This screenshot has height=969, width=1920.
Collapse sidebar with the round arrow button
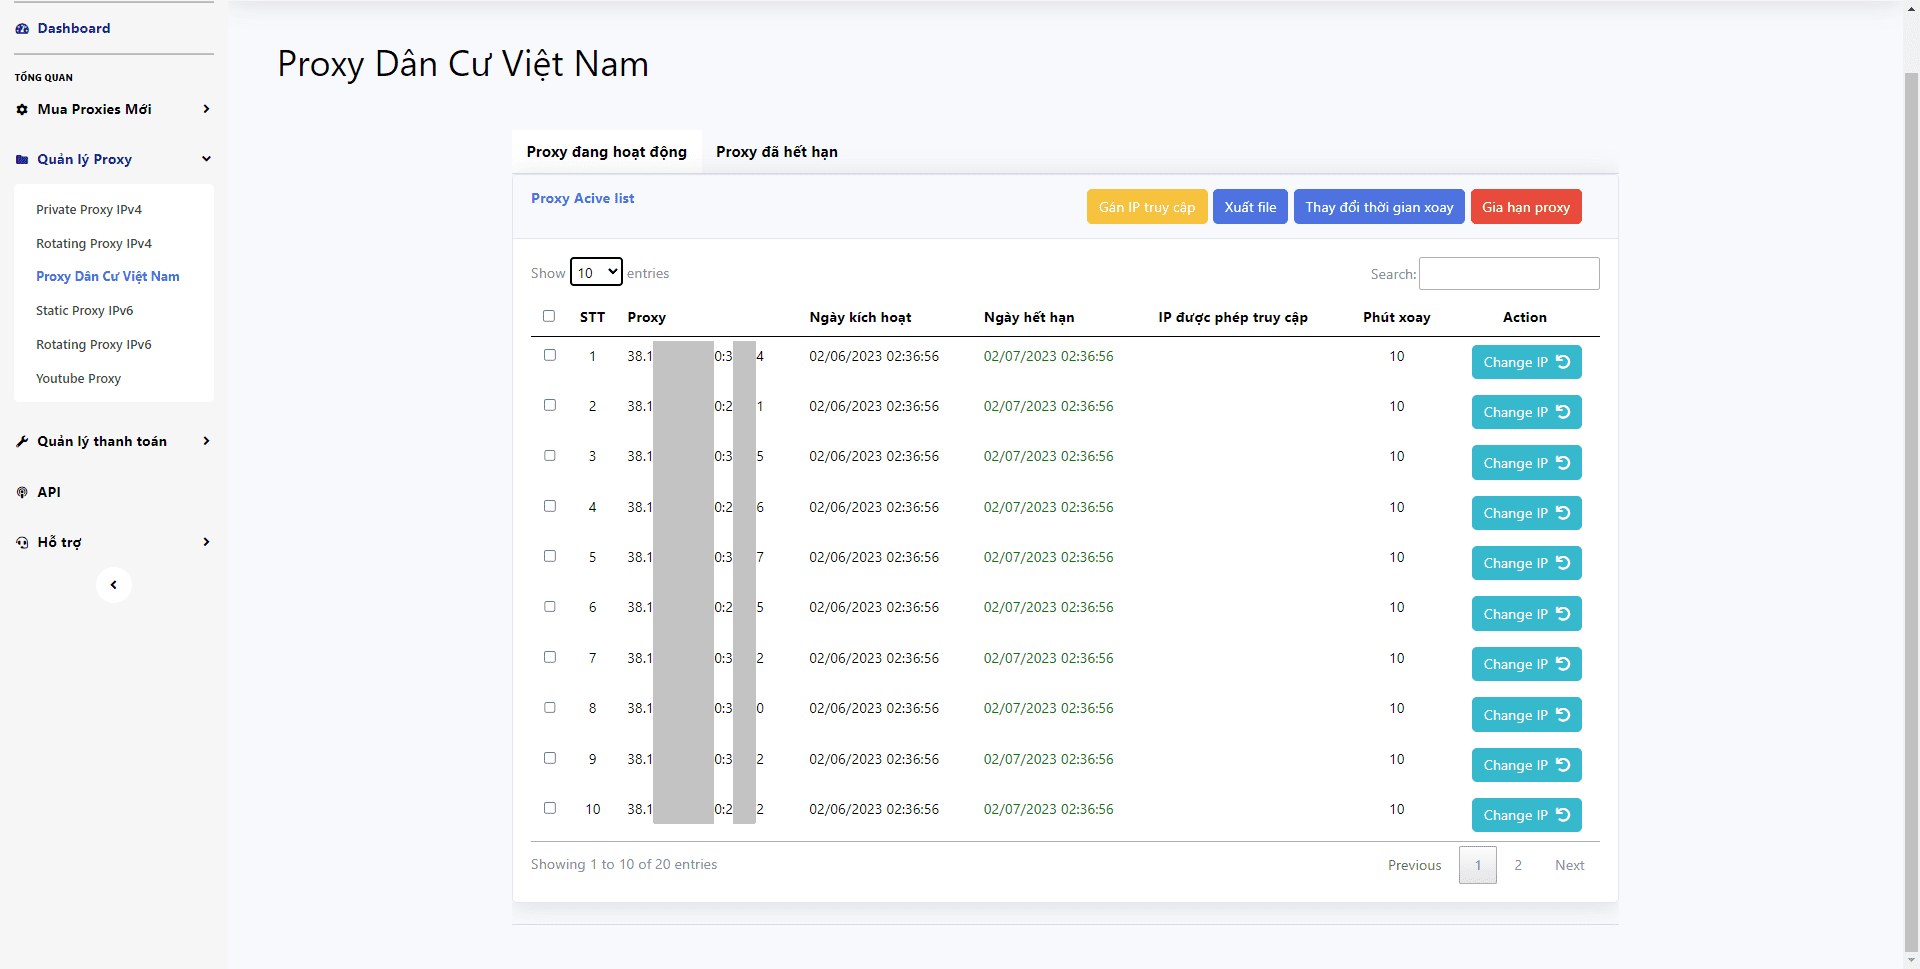(x=114, y=585)
